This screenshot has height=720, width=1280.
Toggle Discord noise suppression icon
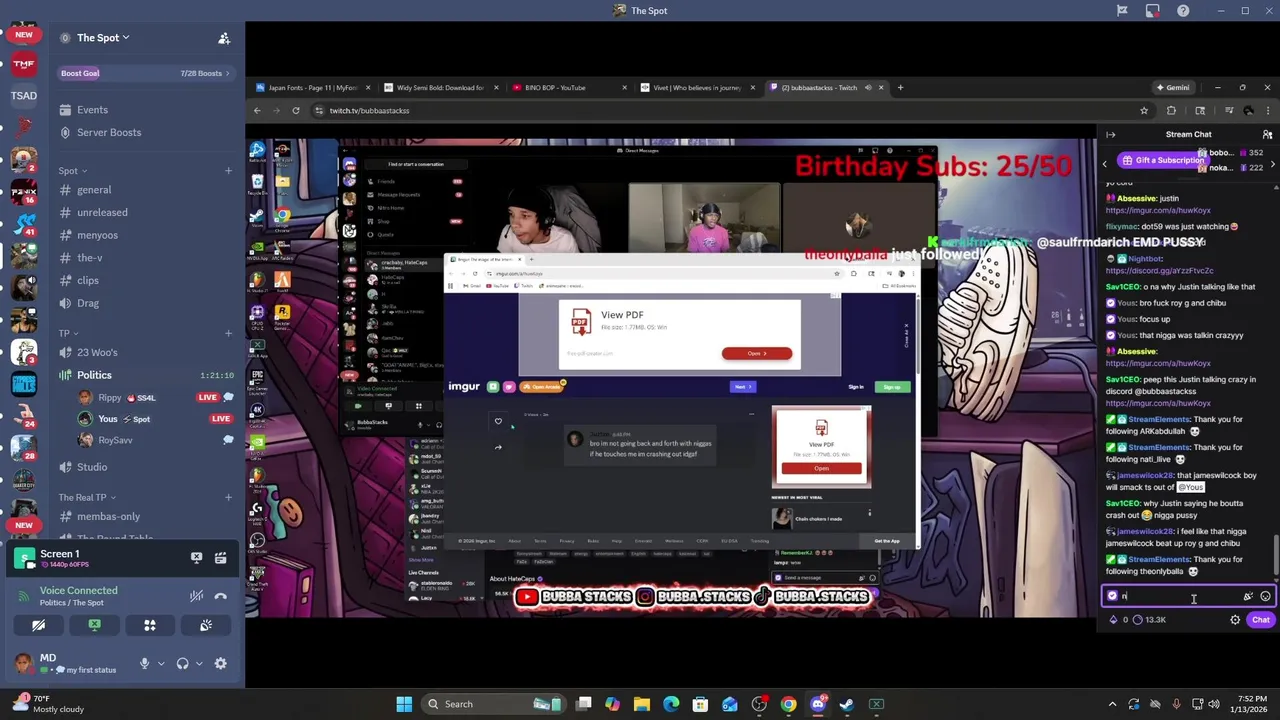196,596
